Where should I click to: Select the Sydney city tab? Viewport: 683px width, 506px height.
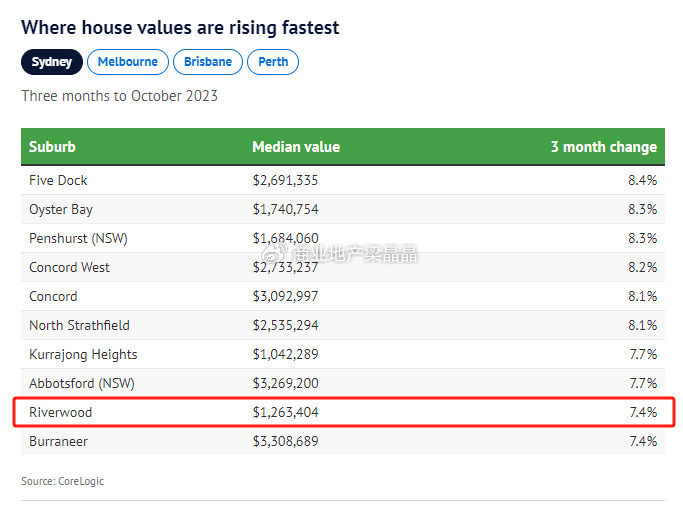coord(52,62)
